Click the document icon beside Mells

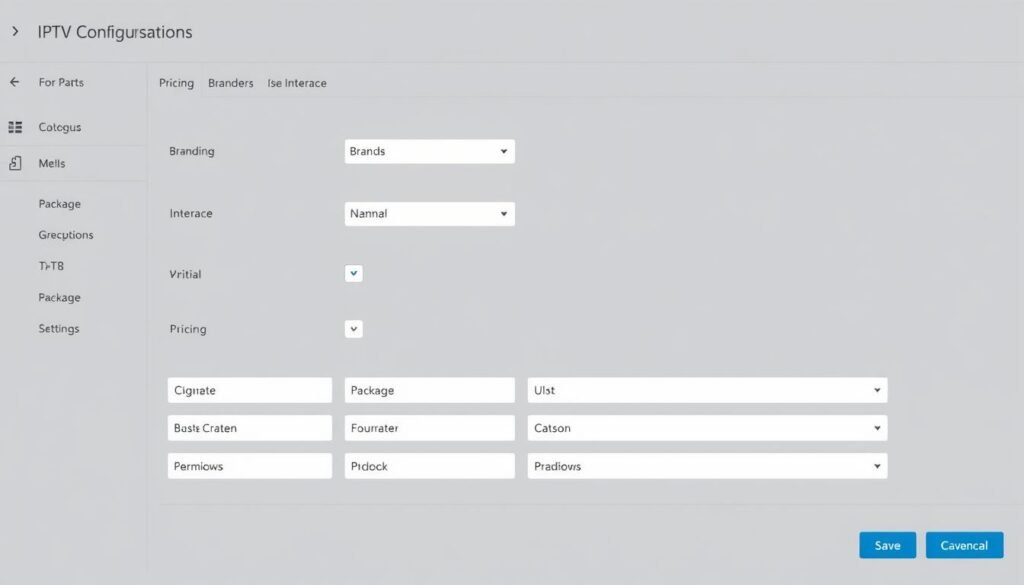point(15,162)
